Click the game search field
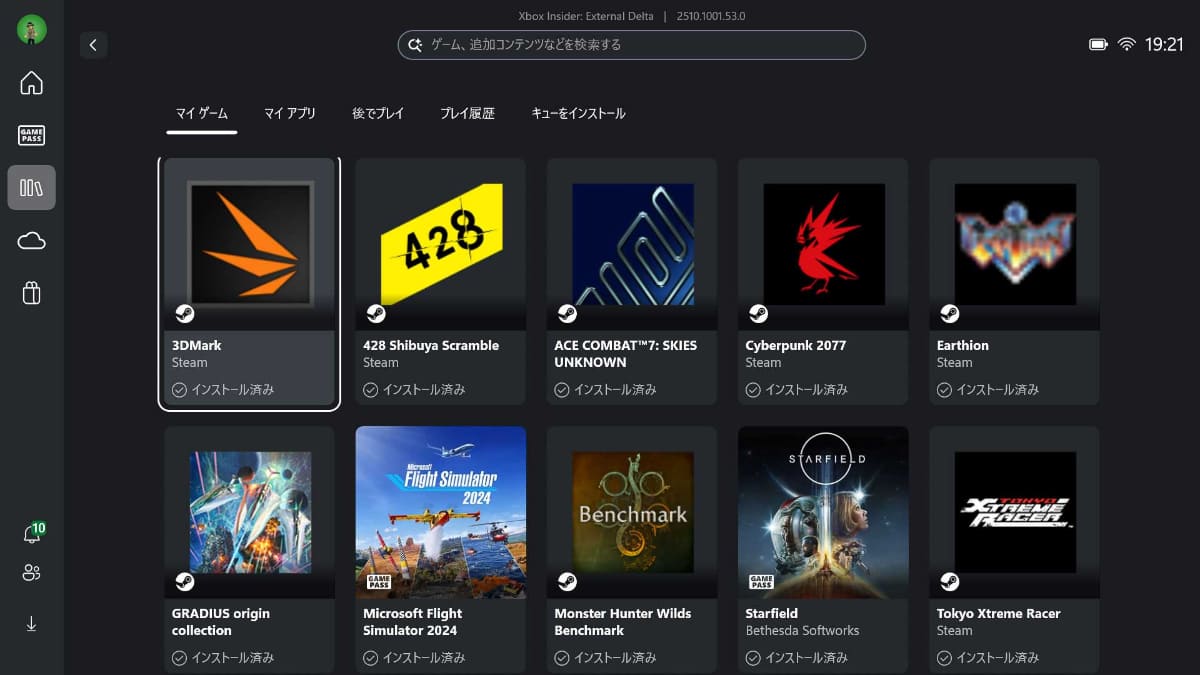Image resolution: width=1200 pixels, height=675 pixels. pyautogui.click(x=631, y=44)
